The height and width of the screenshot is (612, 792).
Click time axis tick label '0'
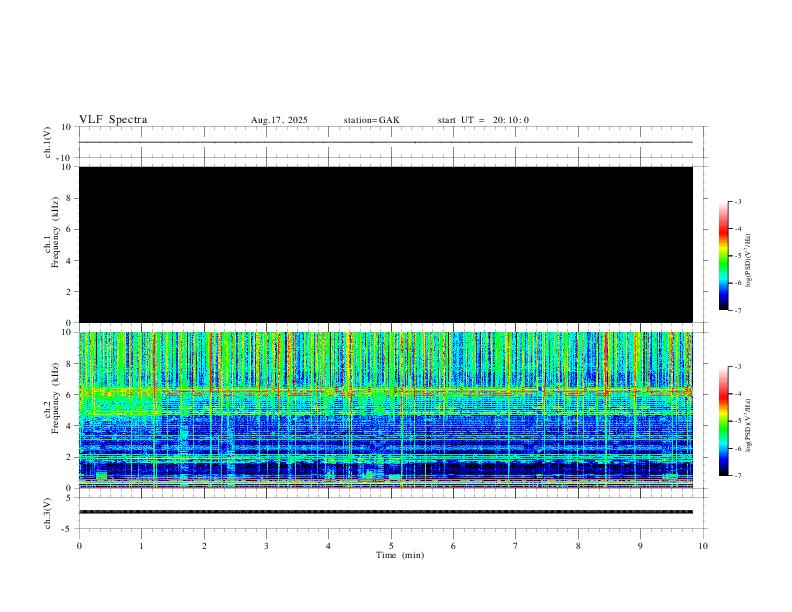point(79,546)
